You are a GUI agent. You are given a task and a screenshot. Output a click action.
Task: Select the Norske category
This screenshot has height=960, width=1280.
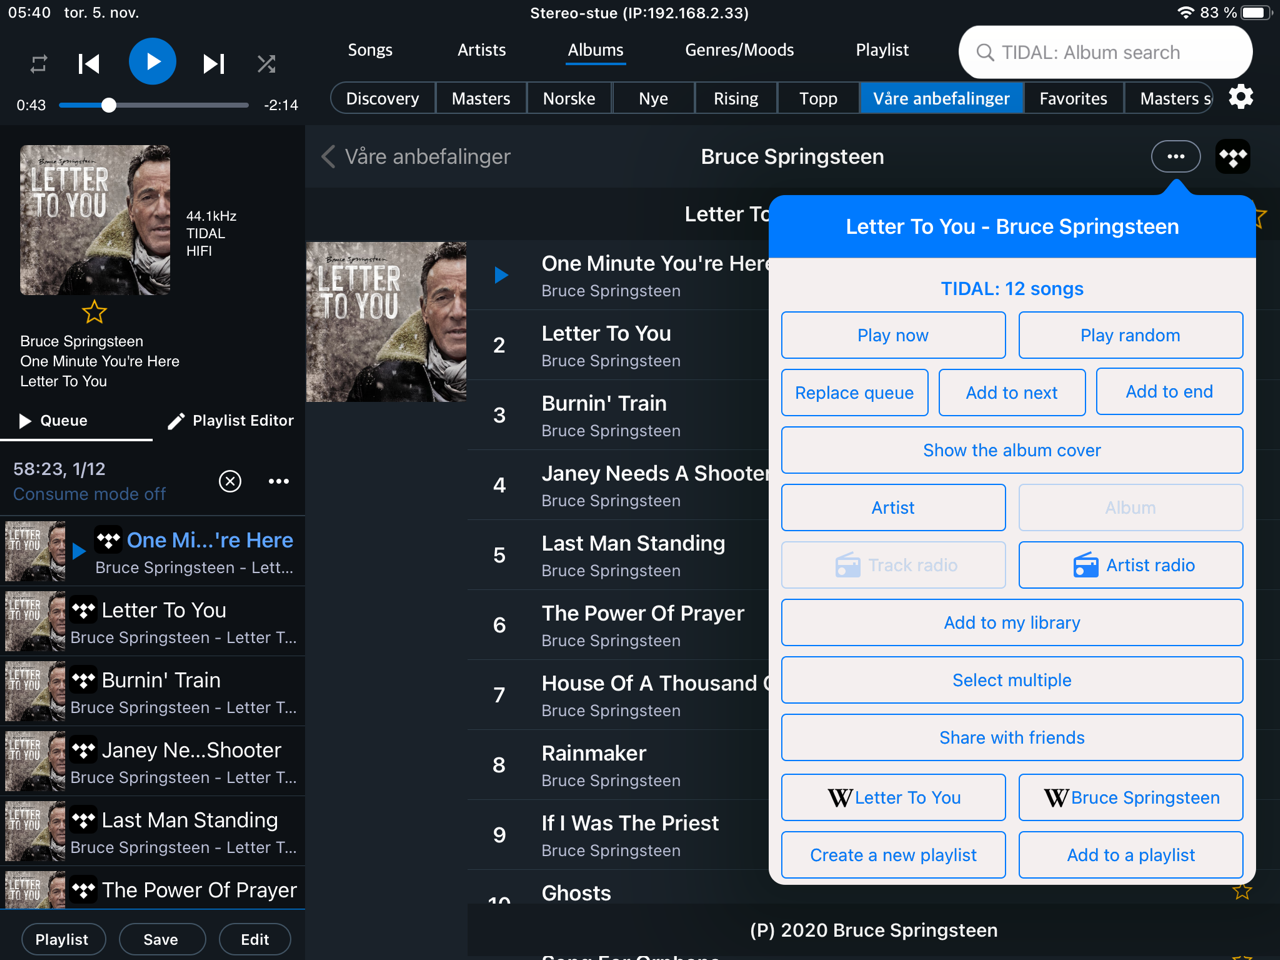[569, 98]
